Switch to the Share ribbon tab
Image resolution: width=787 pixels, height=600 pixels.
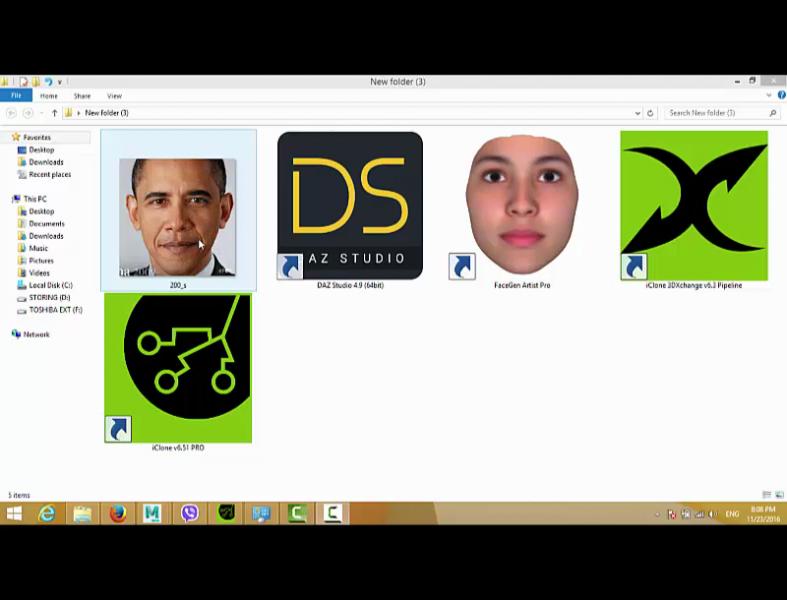pyautogui.click(x=82, y=96)
